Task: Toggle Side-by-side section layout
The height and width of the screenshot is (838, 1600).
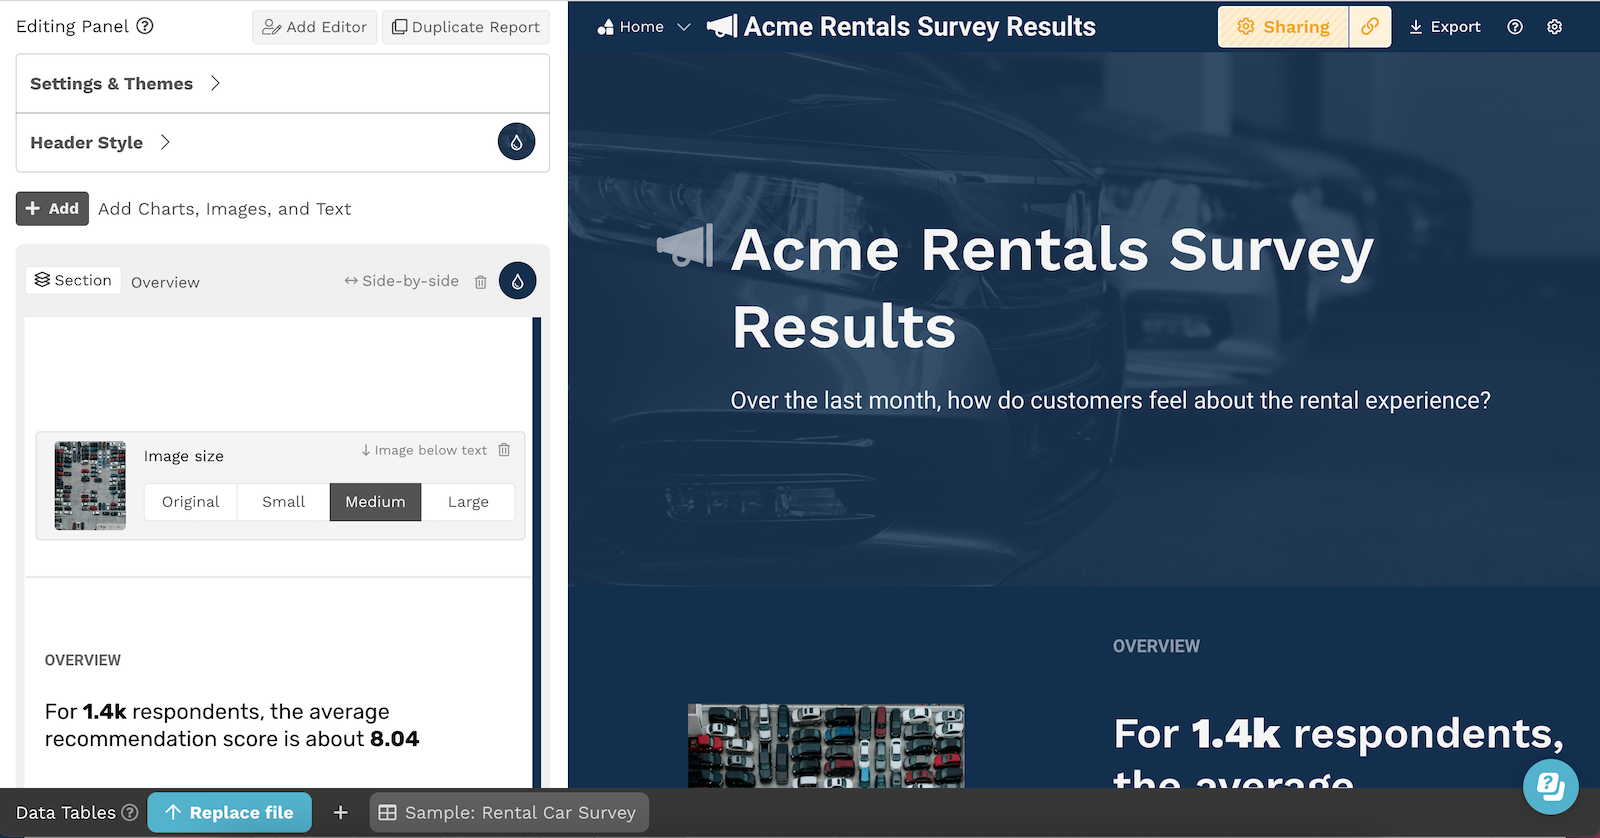Action: click(401, 281)
